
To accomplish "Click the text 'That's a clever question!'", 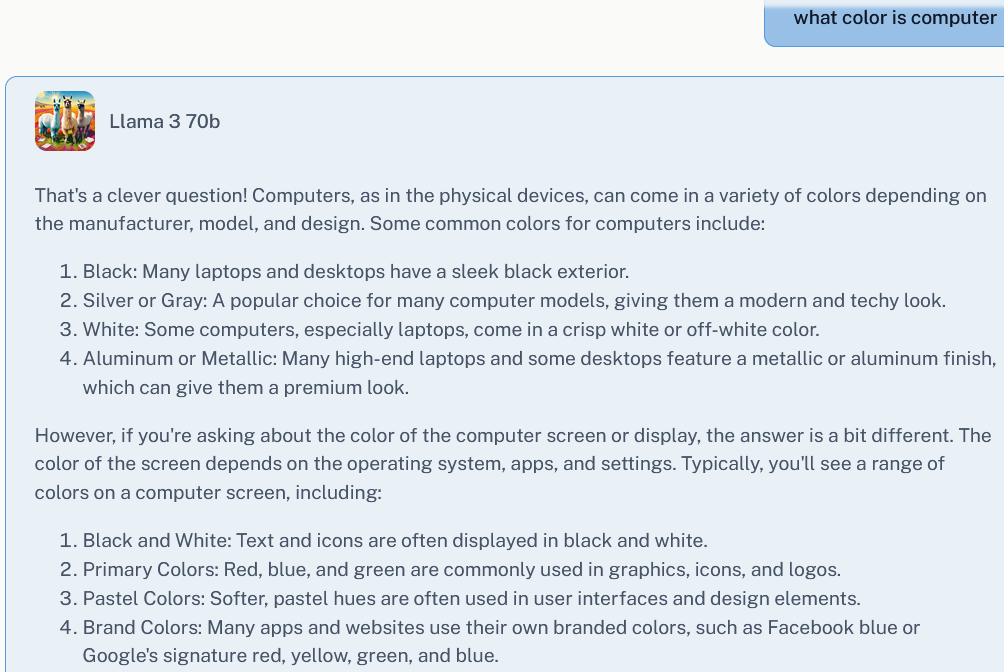I will click(141, 195).
